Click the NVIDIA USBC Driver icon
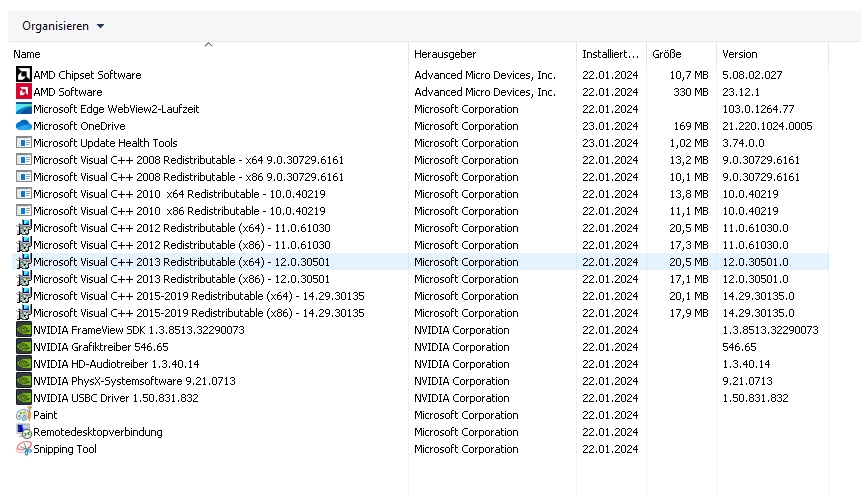This screenshot has height=496, width=861. pos(24,398)
